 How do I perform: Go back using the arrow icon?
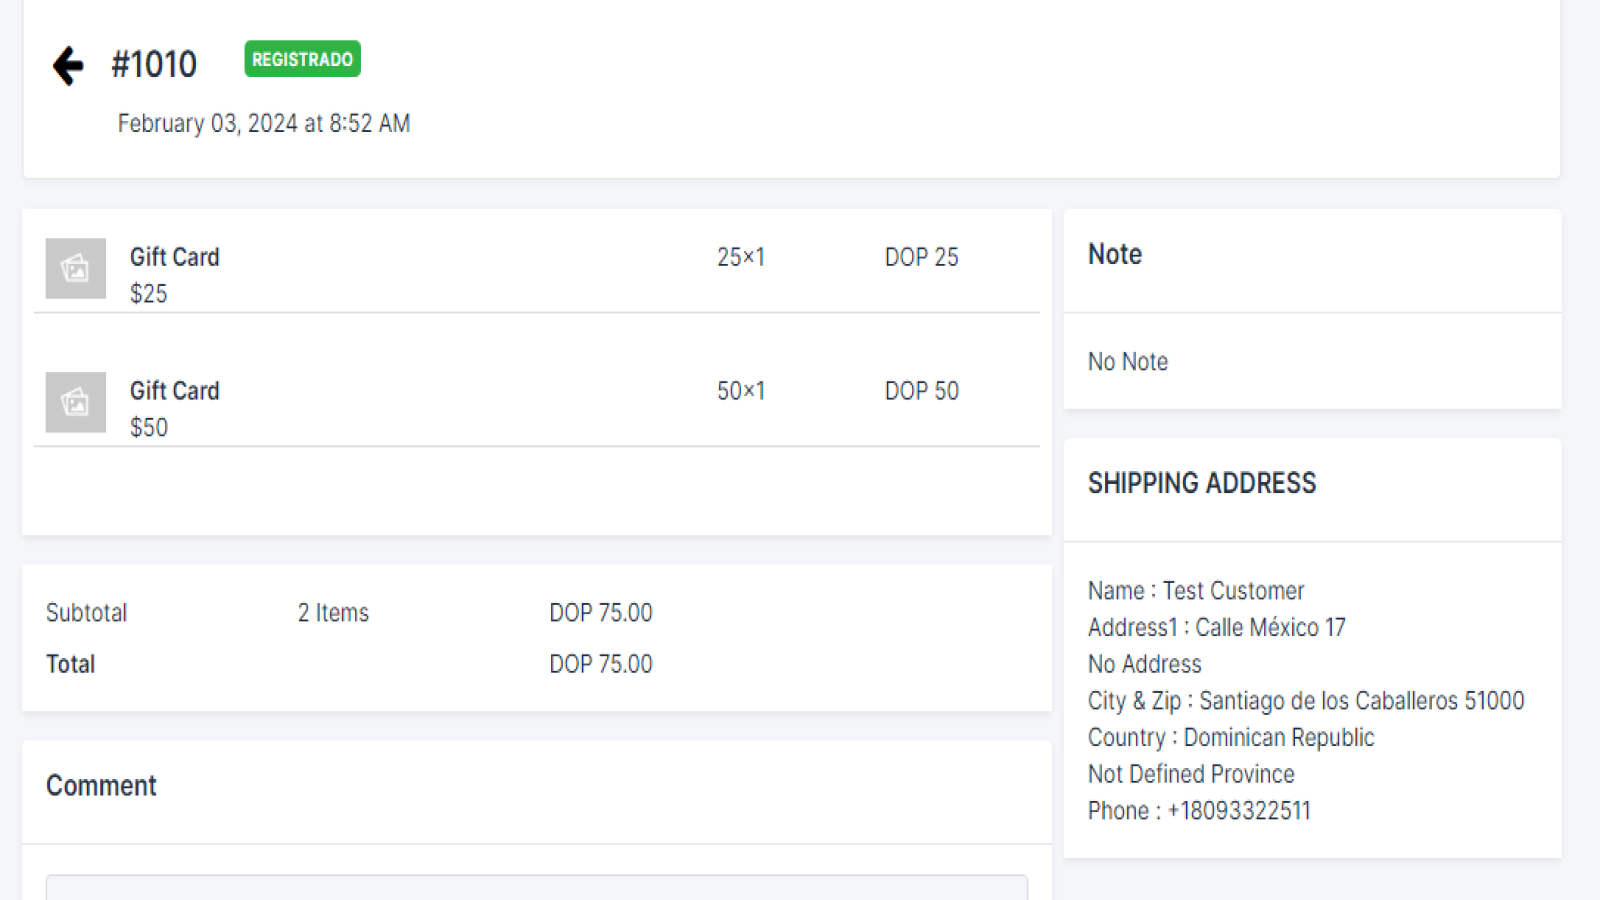point(68,66)
